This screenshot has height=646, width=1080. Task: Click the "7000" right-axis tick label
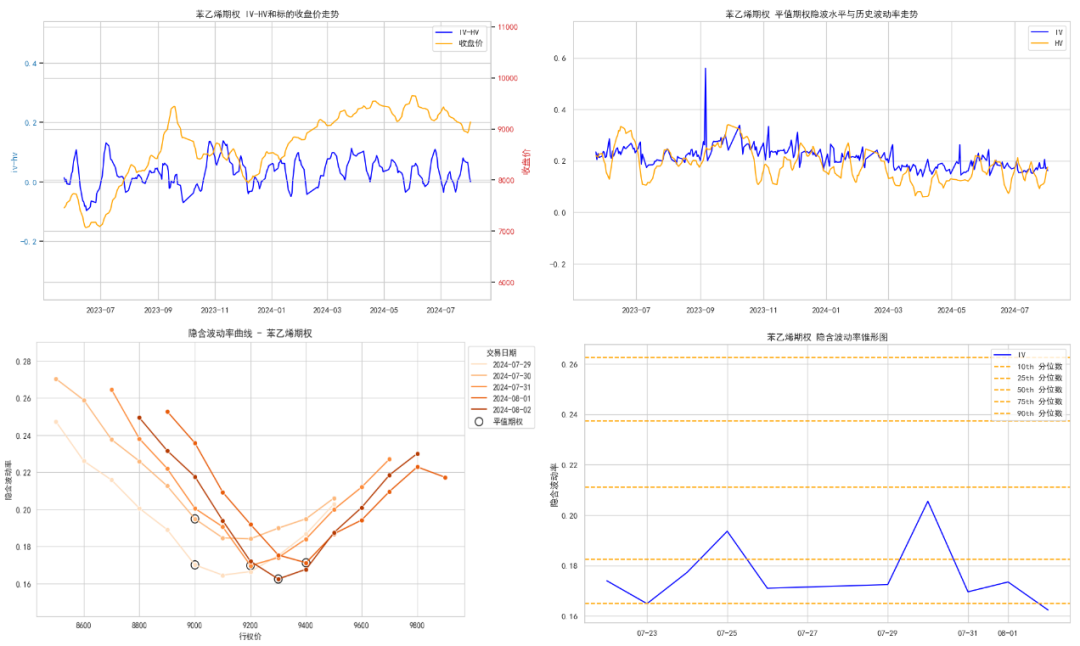pyautogui.click(x=506, y=232)
